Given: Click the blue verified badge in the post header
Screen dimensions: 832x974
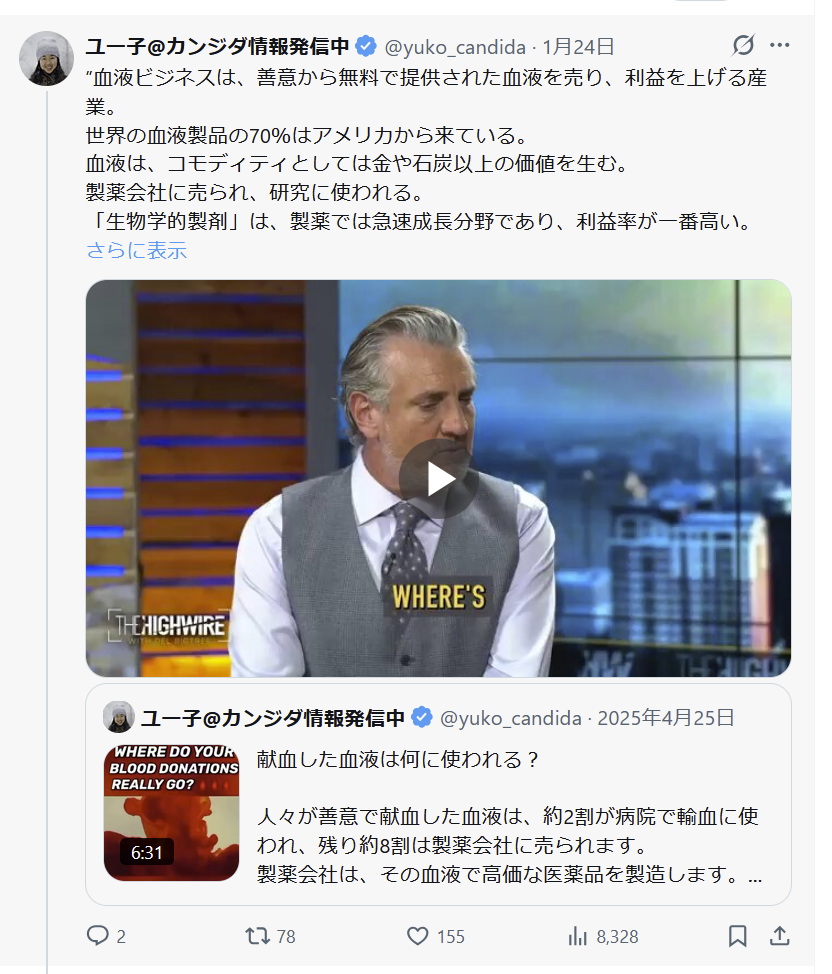Looking at the screenshot, I should (x=366, y=46).
